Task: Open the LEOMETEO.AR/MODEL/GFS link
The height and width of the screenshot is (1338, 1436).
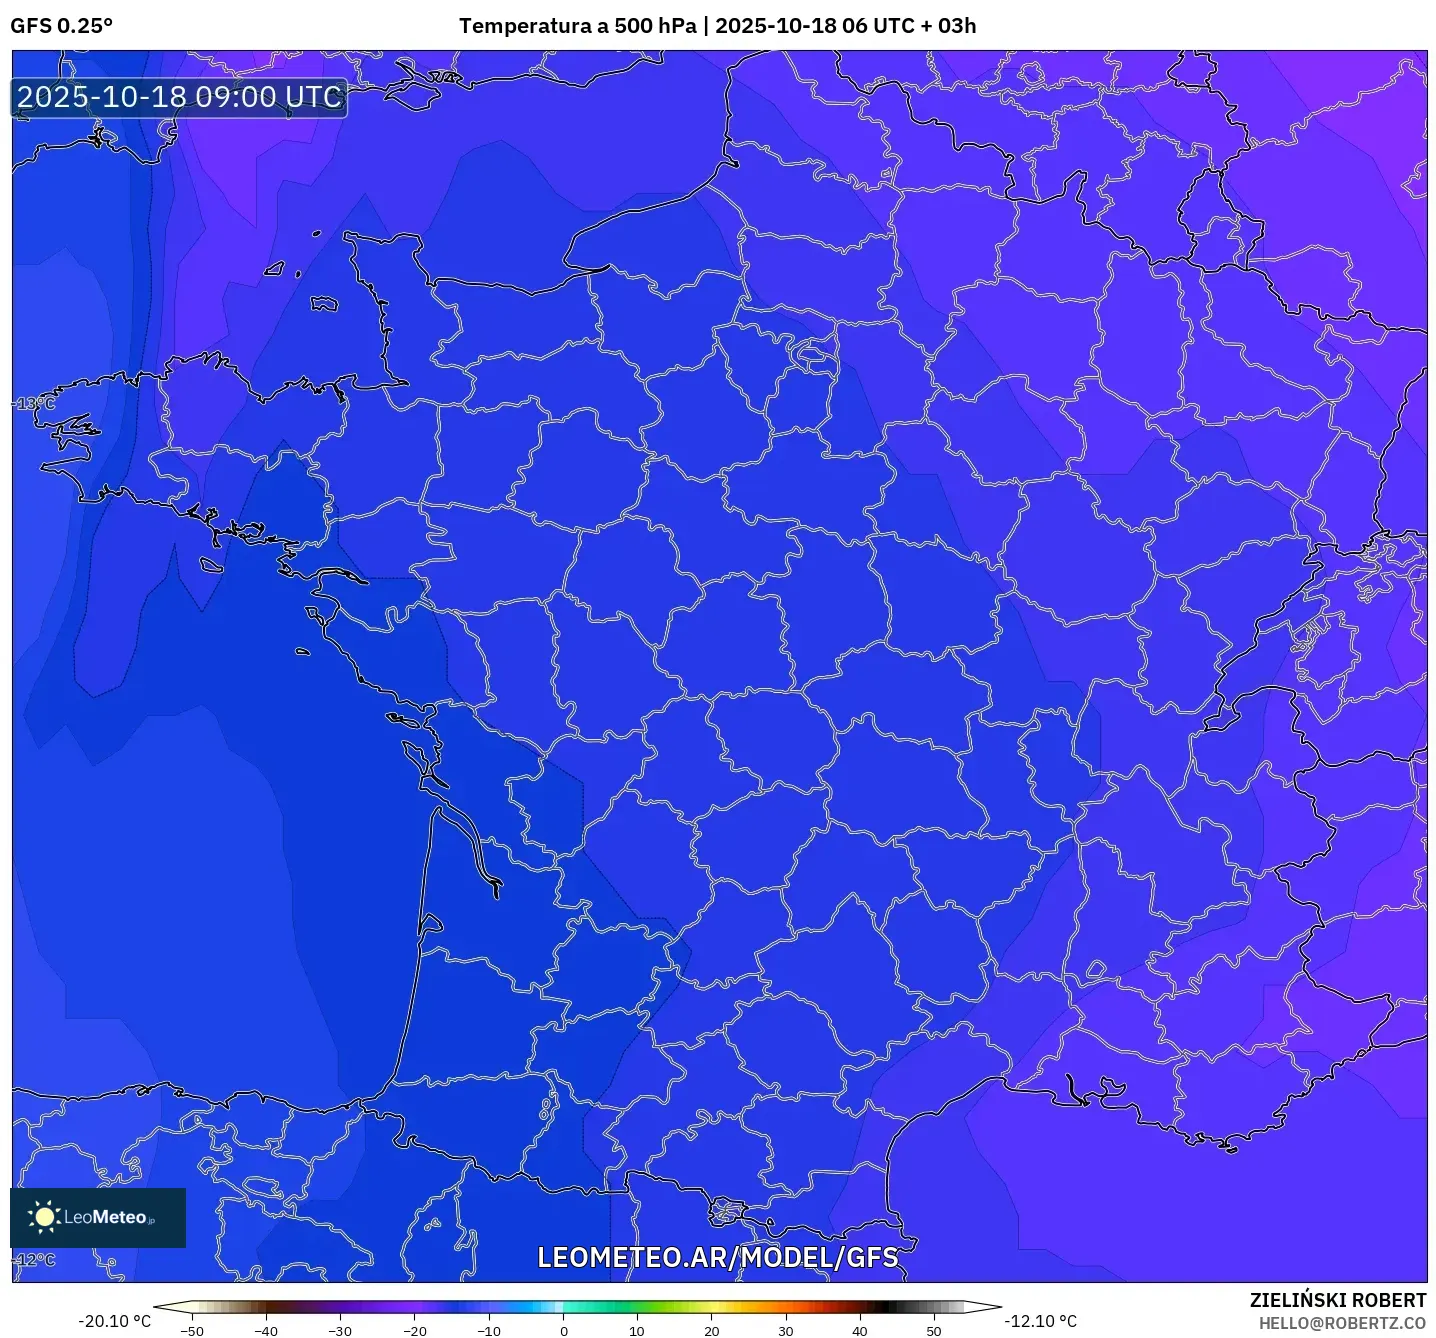Action: (717, 1257)
